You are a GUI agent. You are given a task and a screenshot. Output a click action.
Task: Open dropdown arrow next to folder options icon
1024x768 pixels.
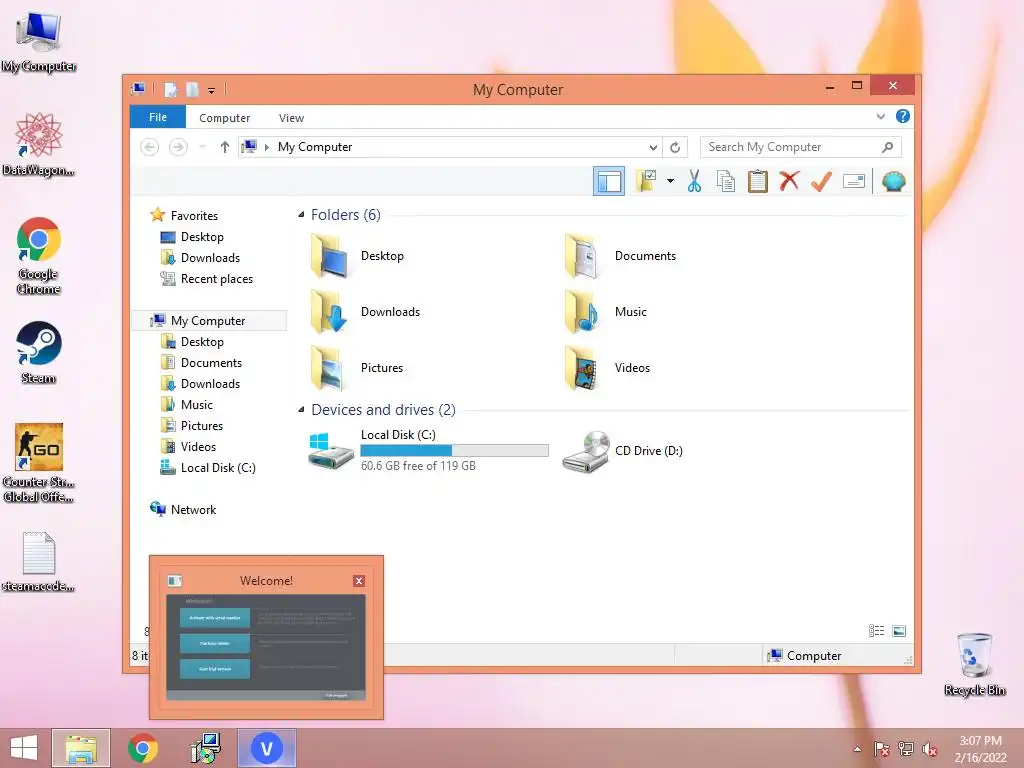click(670, 181)
